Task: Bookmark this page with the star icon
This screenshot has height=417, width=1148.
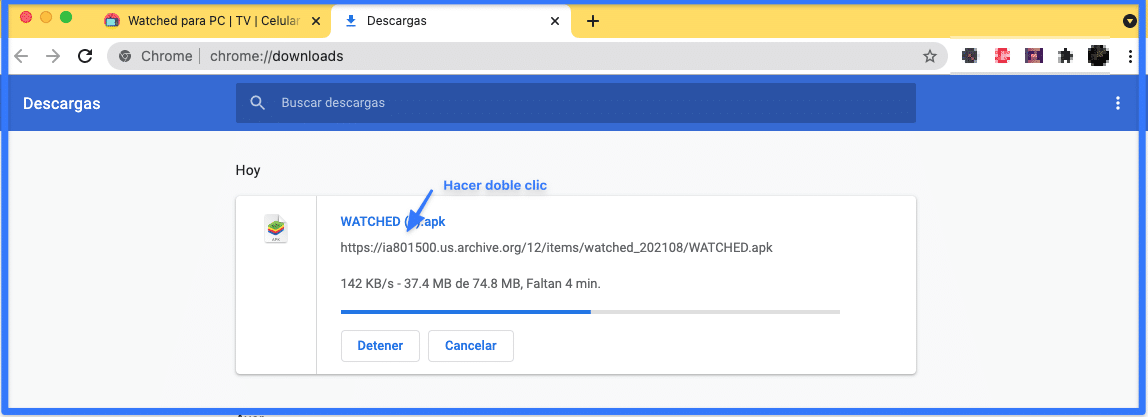Action: (929, 56)
